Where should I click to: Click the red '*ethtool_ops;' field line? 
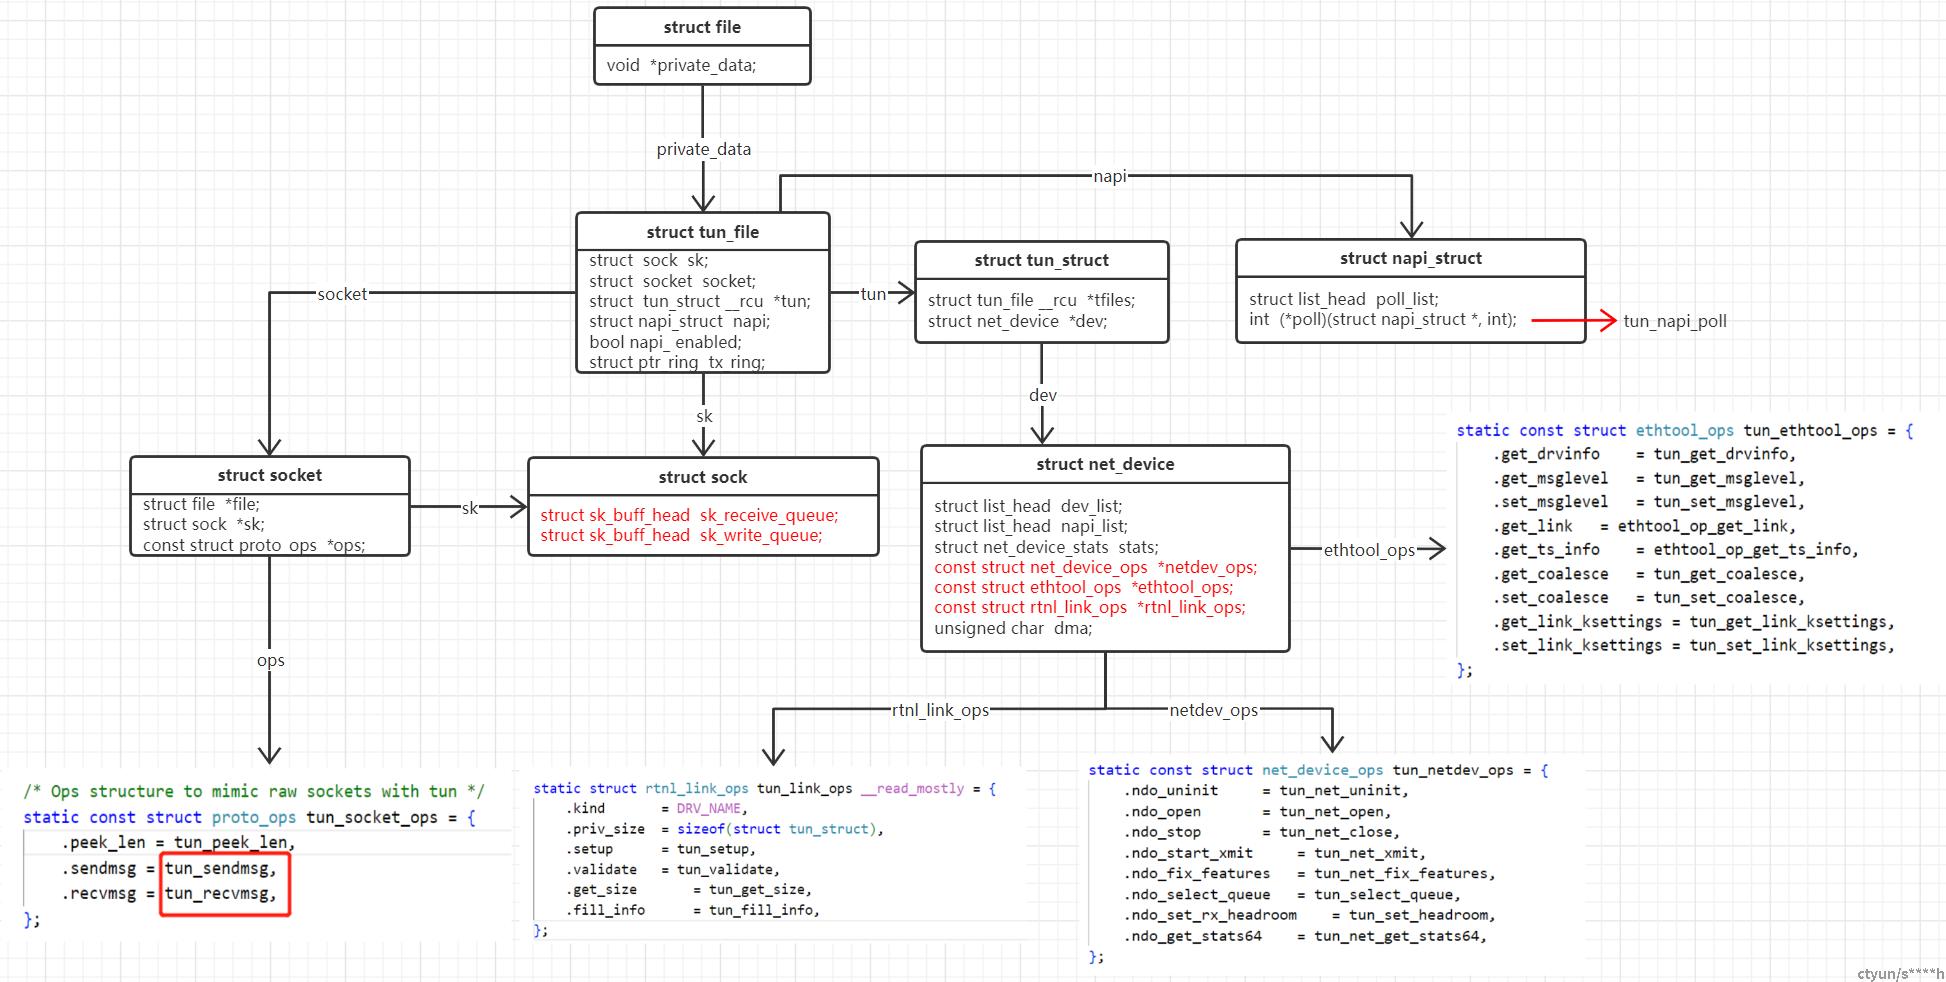pos(1083,587)
